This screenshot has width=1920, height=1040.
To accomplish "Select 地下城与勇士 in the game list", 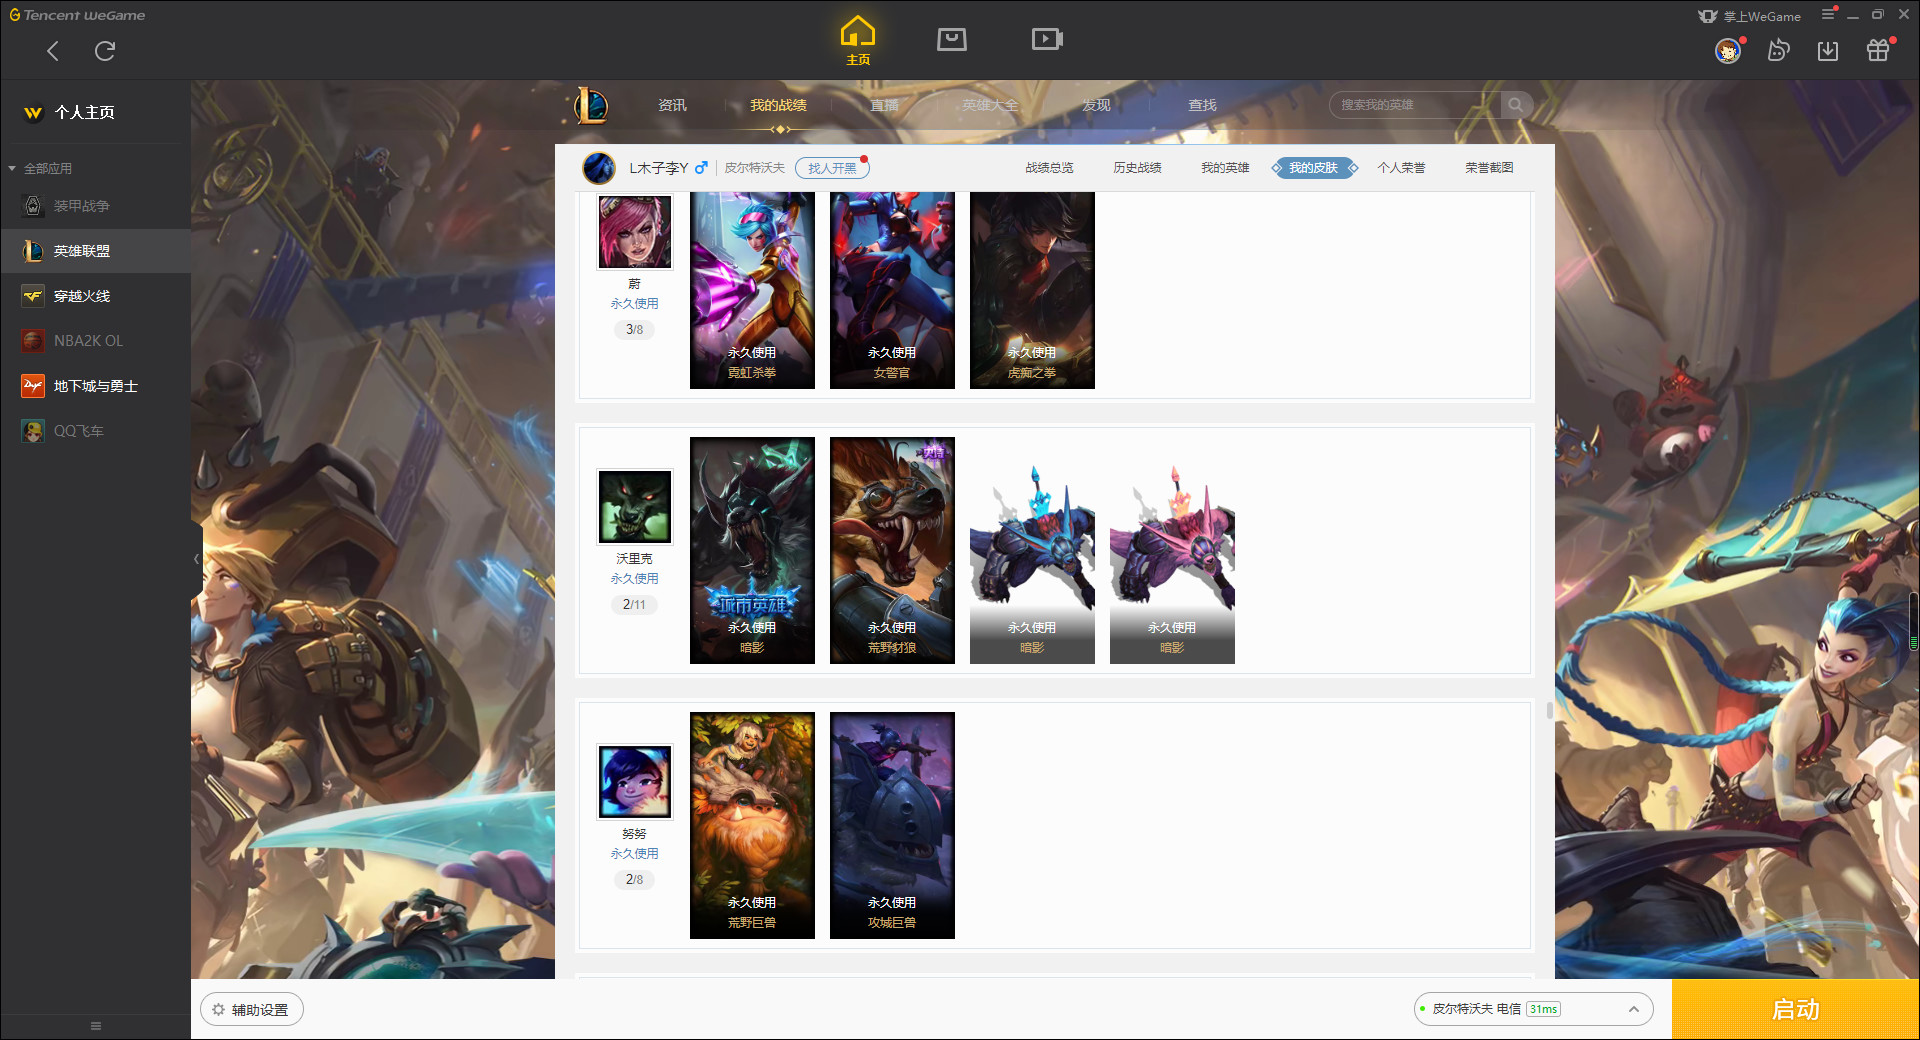I will point(95,386).
